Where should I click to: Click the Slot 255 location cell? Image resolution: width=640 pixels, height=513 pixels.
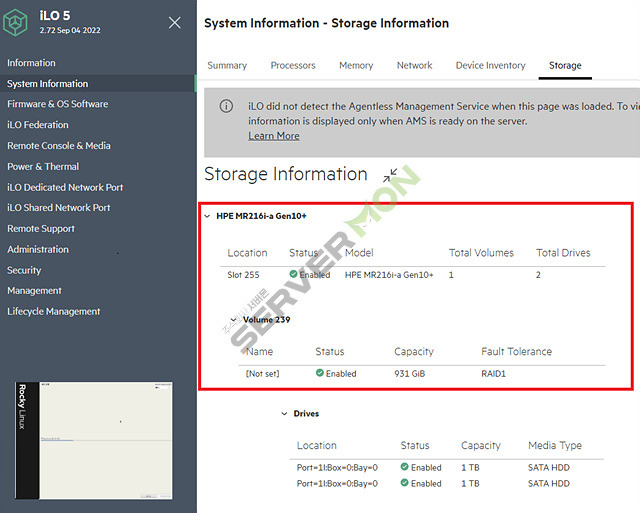[243, 275]
